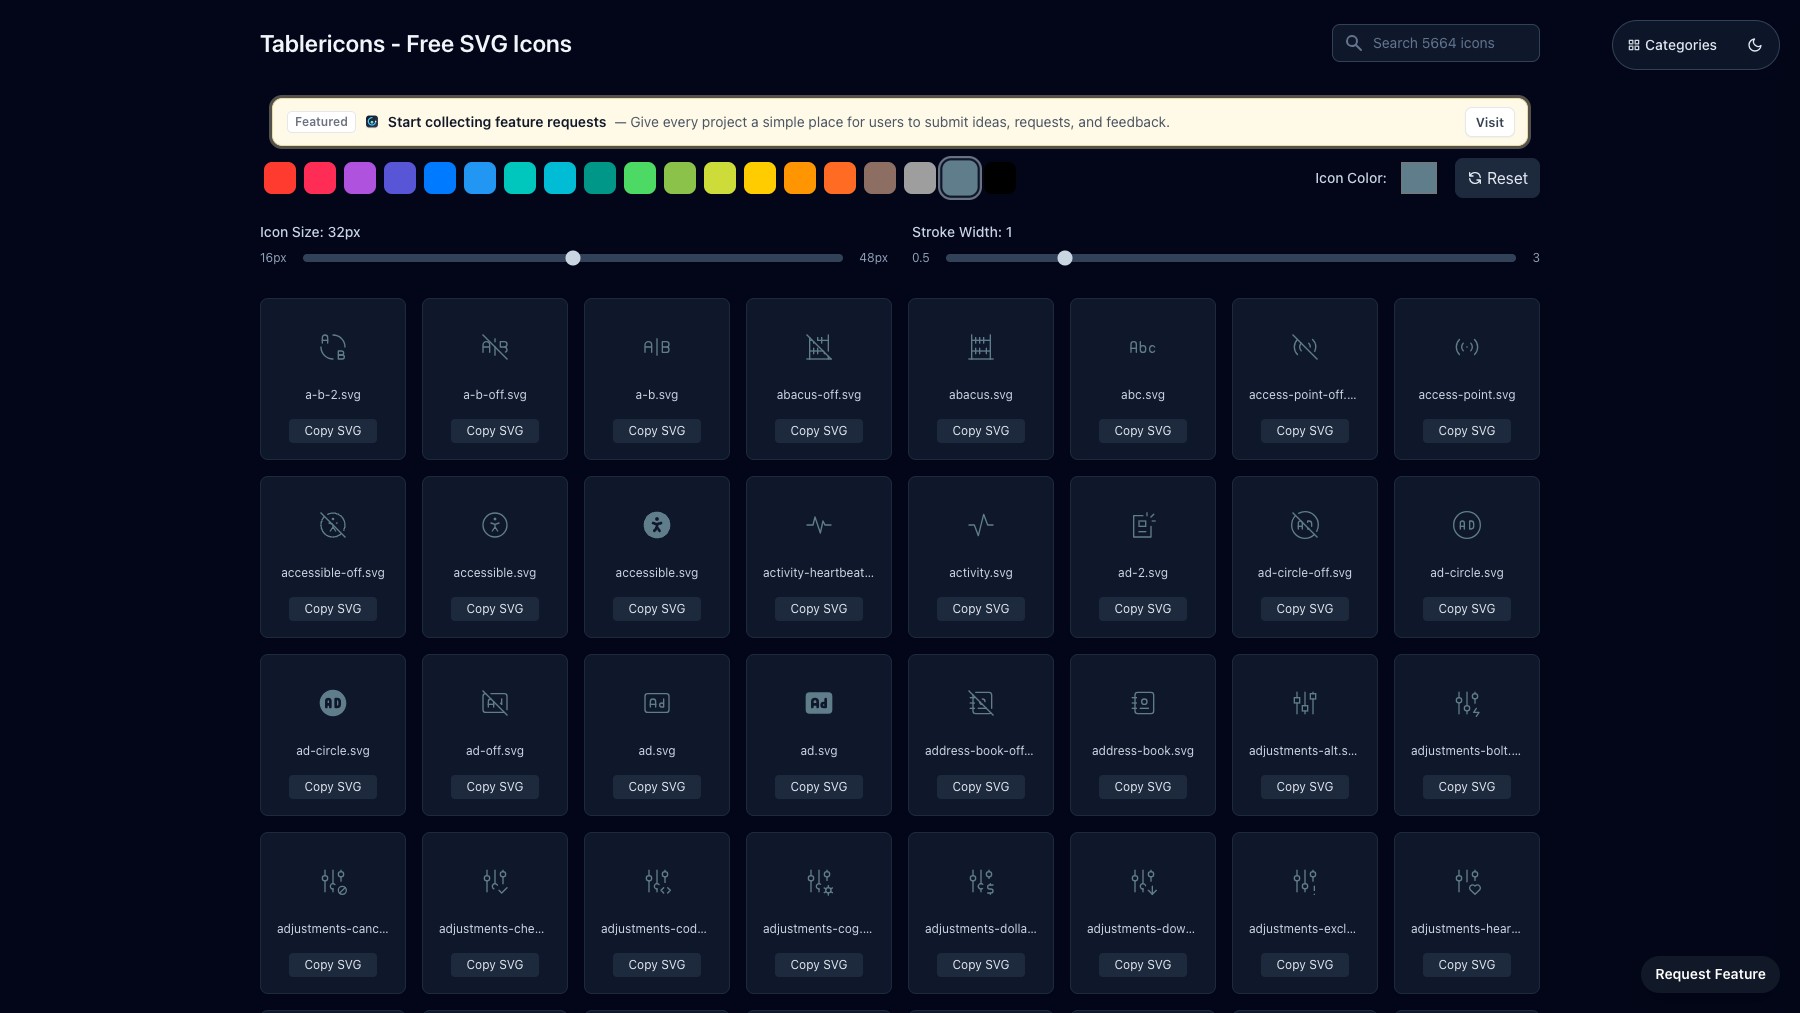This screenshot has height=1013, width=1800.
Task: Open the custom Icon Color picker
Action: 1419,178
